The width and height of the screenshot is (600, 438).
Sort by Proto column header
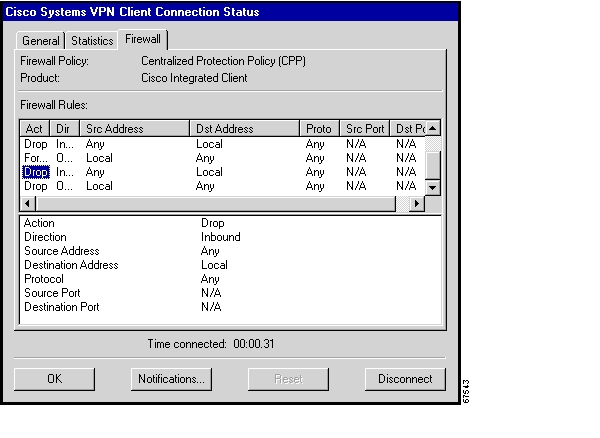click(319, 129)
